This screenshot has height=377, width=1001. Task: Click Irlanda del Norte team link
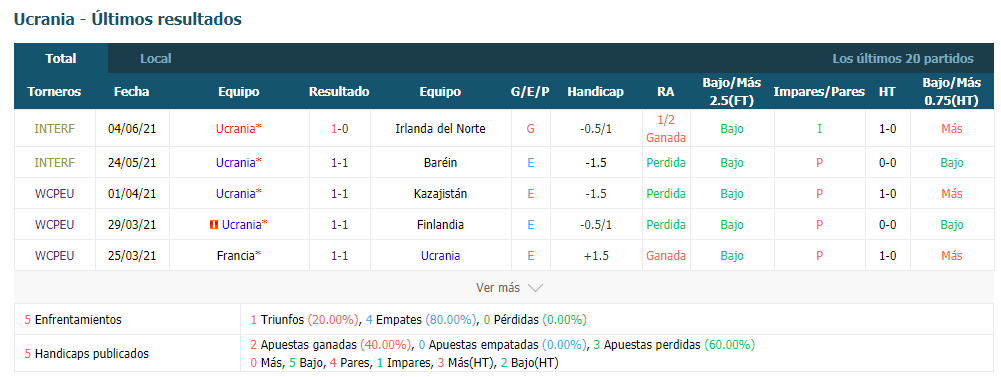(x=440, y=129)
